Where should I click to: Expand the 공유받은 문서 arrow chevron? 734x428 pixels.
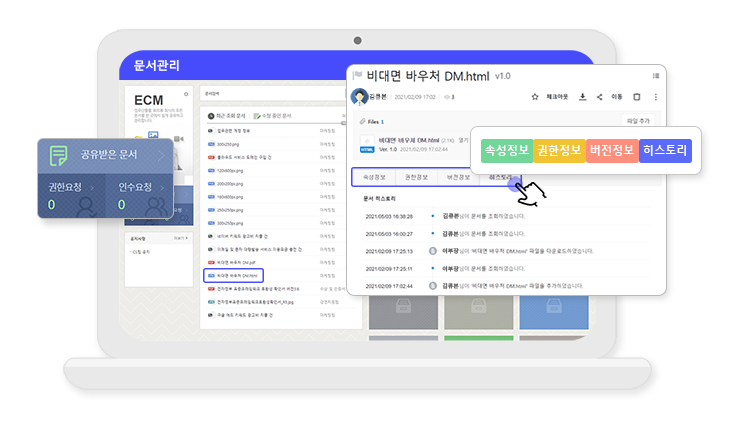[163, 155]
